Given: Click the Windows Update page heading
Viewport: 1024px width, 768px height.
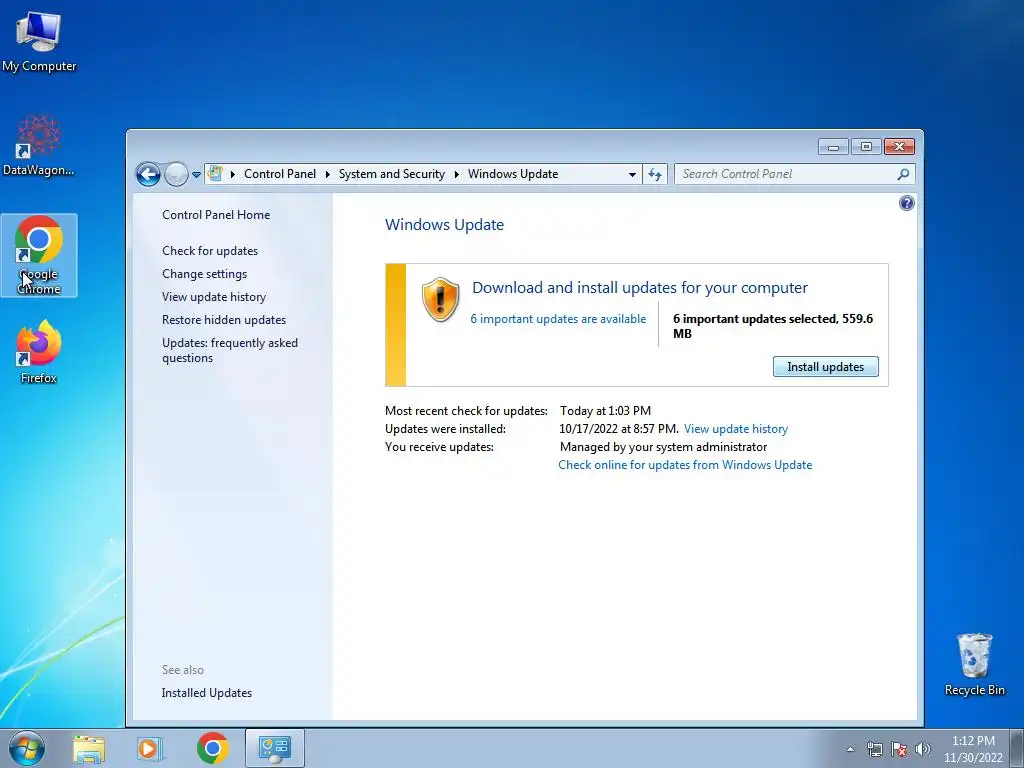Looking at the screenshot, I should 444,225.
